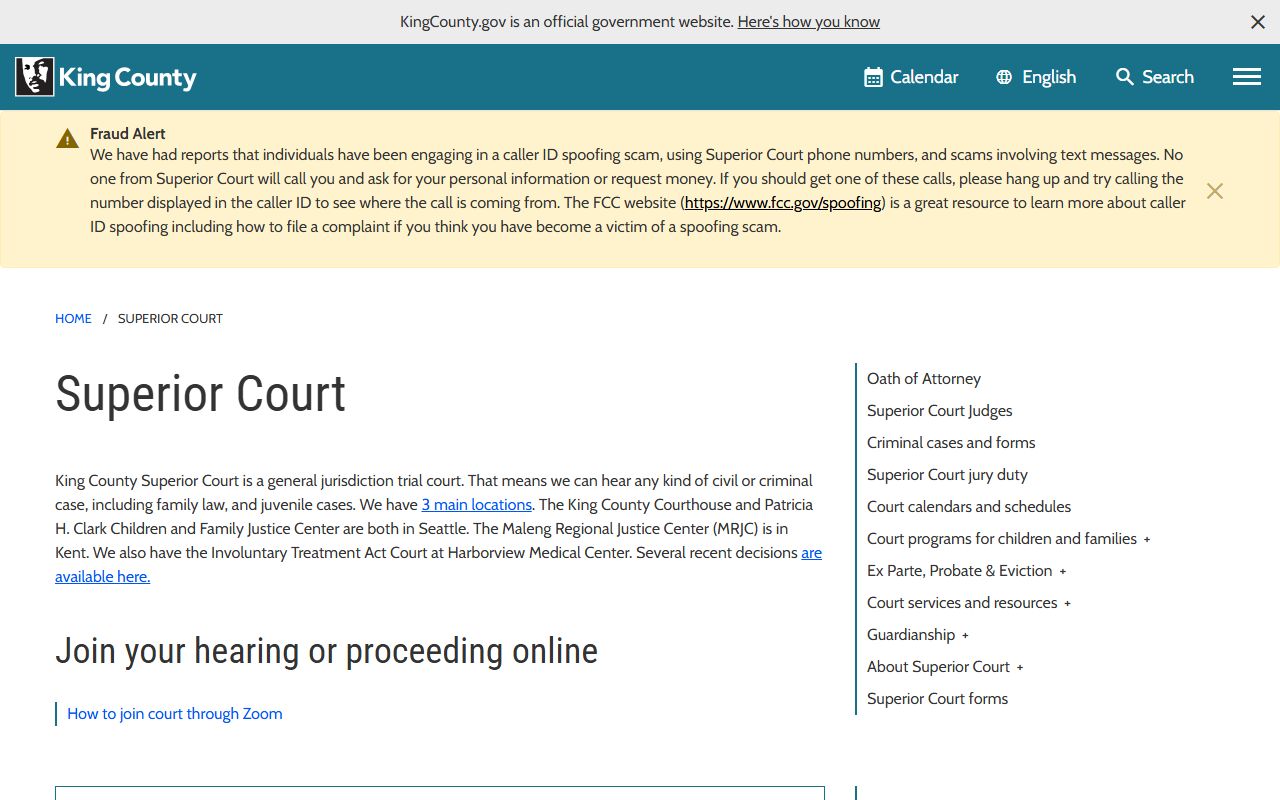Expand About Superior Court section

1020,668
